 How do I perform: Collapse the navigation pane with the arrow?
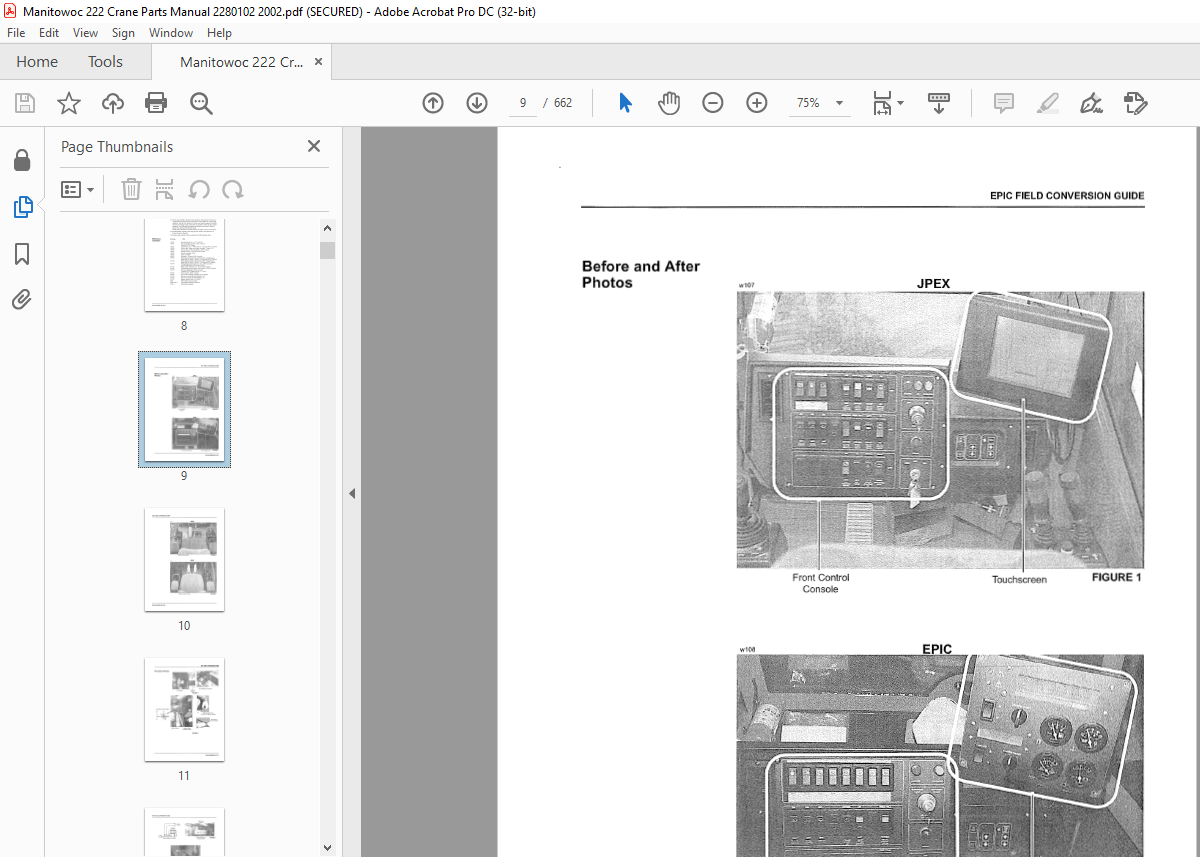click(352, 493)
